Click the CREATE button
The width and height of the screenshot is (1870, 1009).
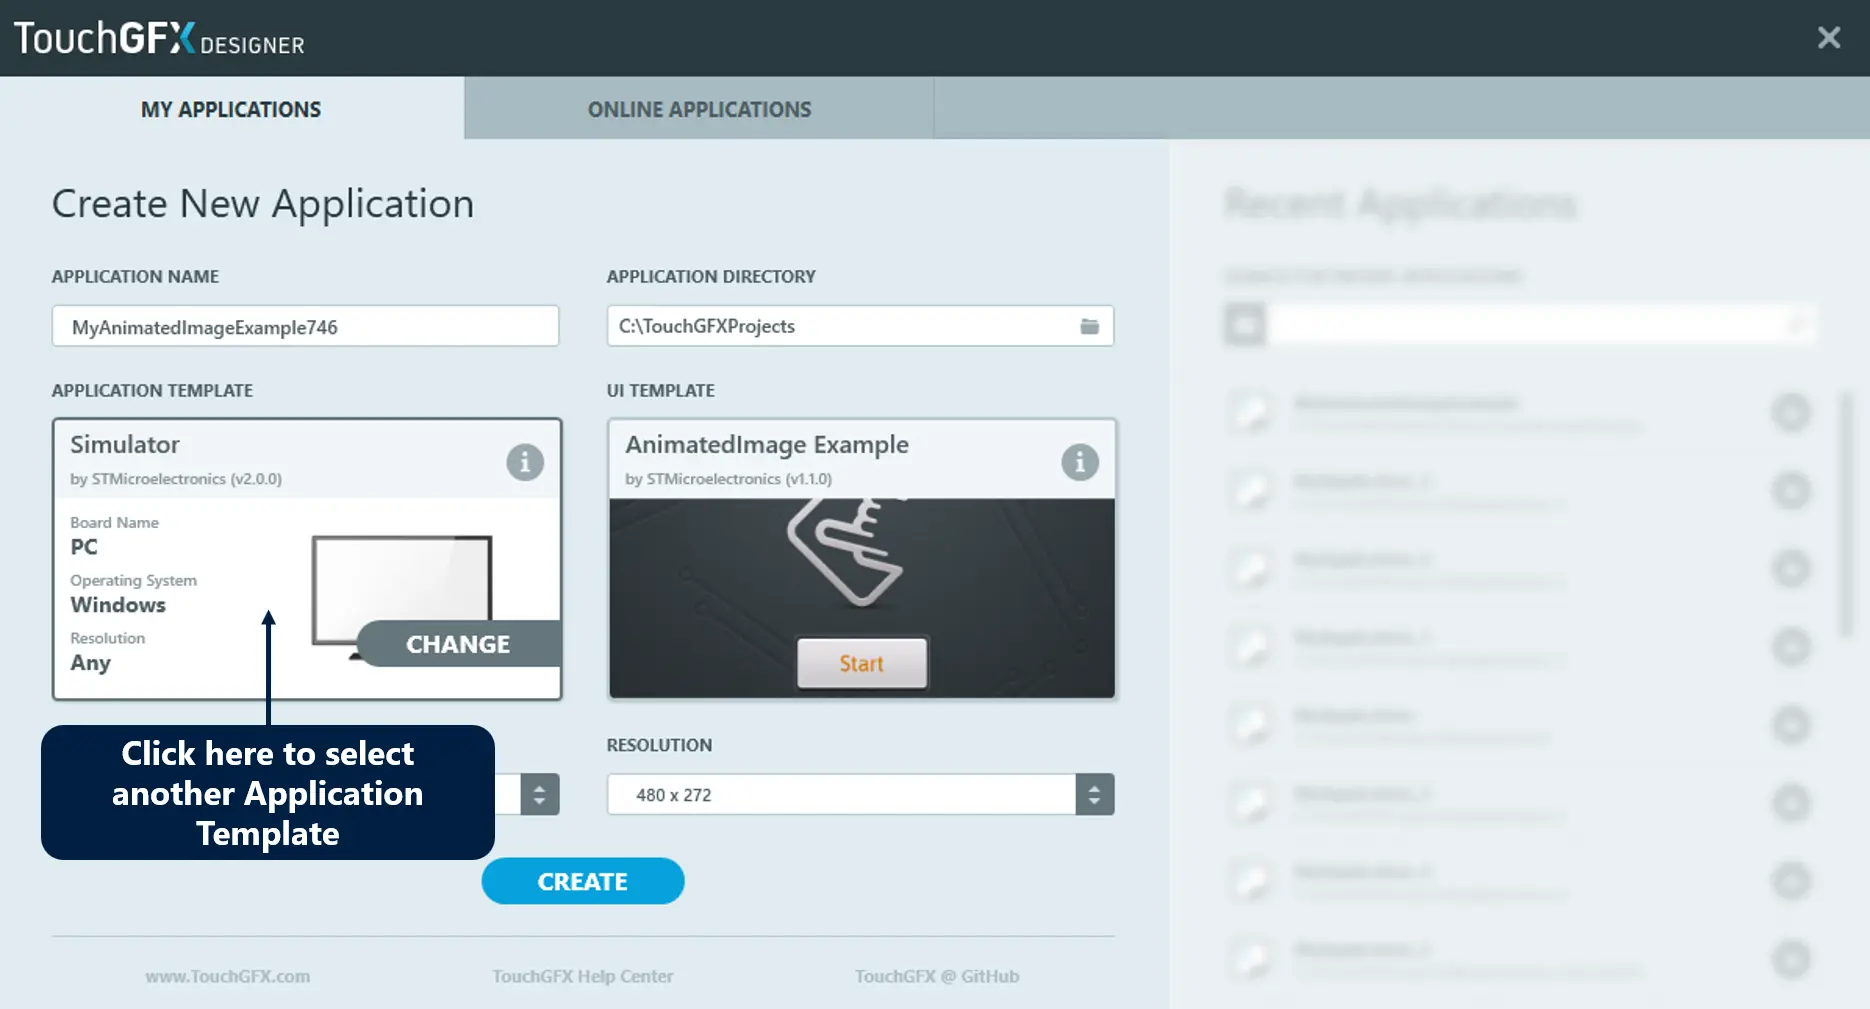click(x=583, y=881)
